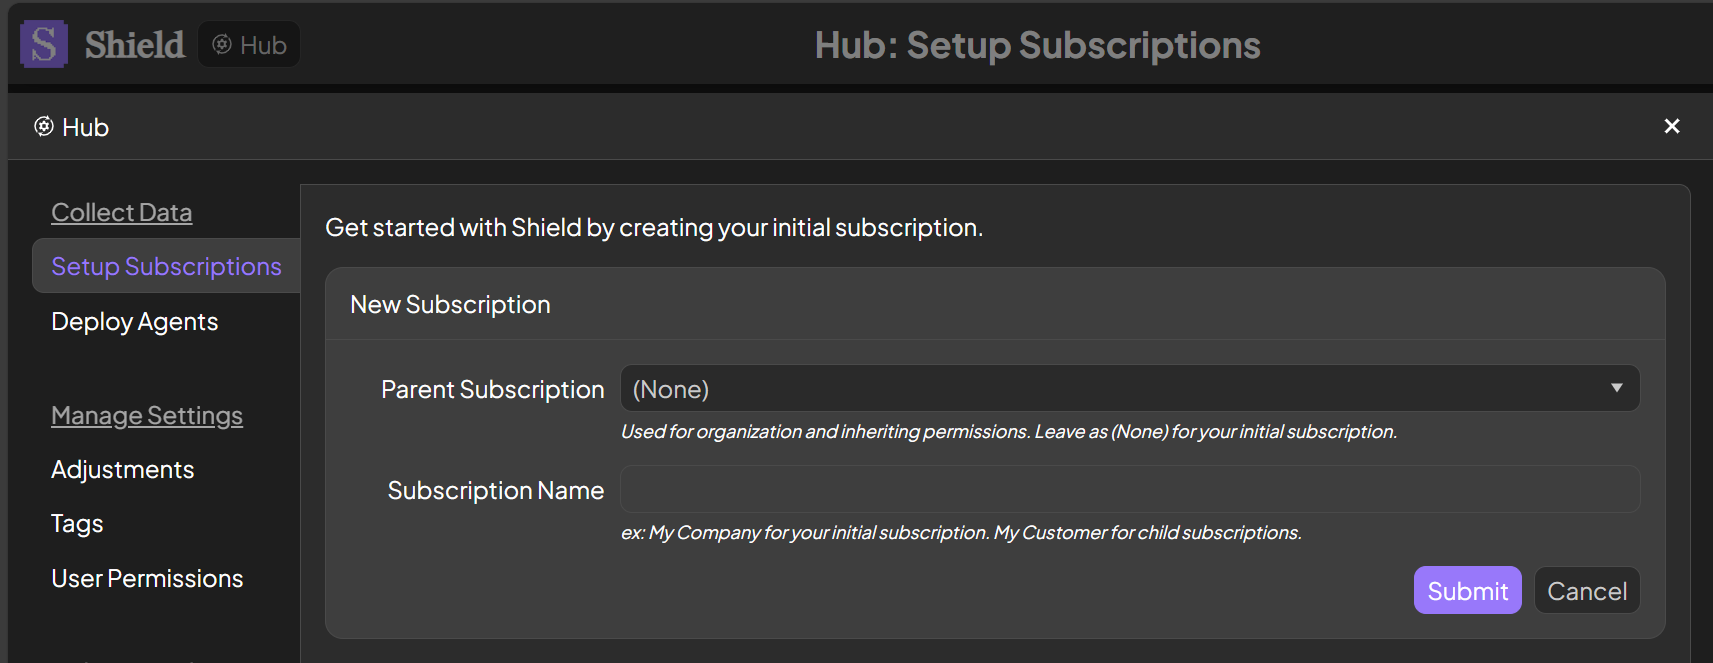1713x663 pixels.
Task: Open Tags in sidebar
Action: pos(77,523)
